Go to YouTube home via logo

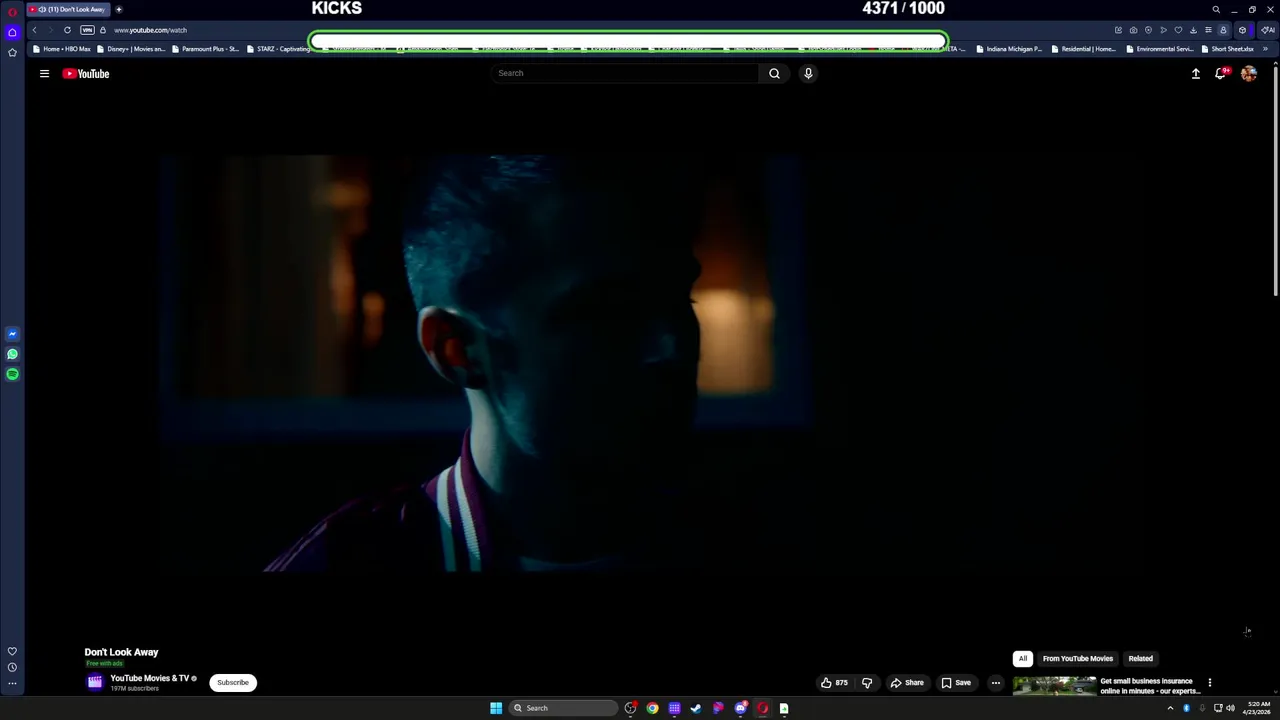coord(86,73)
